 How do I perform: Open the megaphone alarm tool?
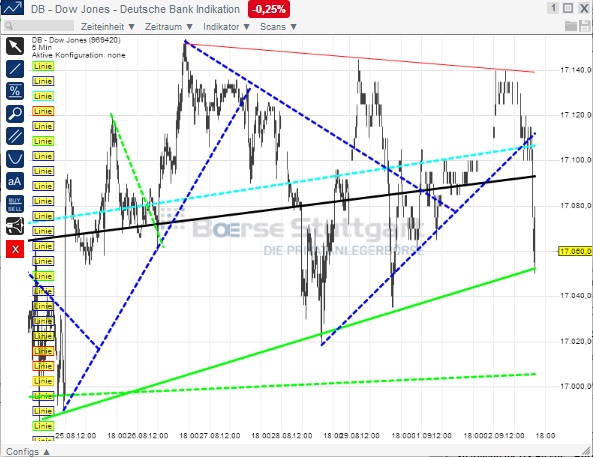click(x=15, y=227)
